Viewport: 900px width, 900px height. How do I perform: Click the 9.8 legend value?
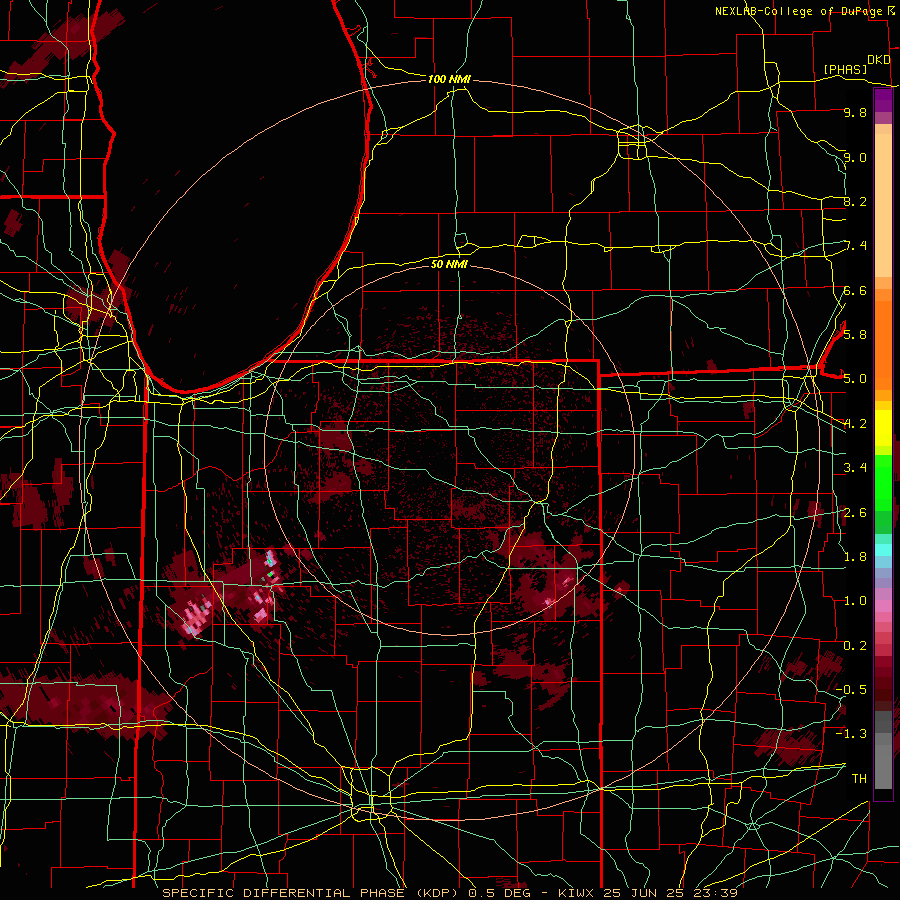855,112
